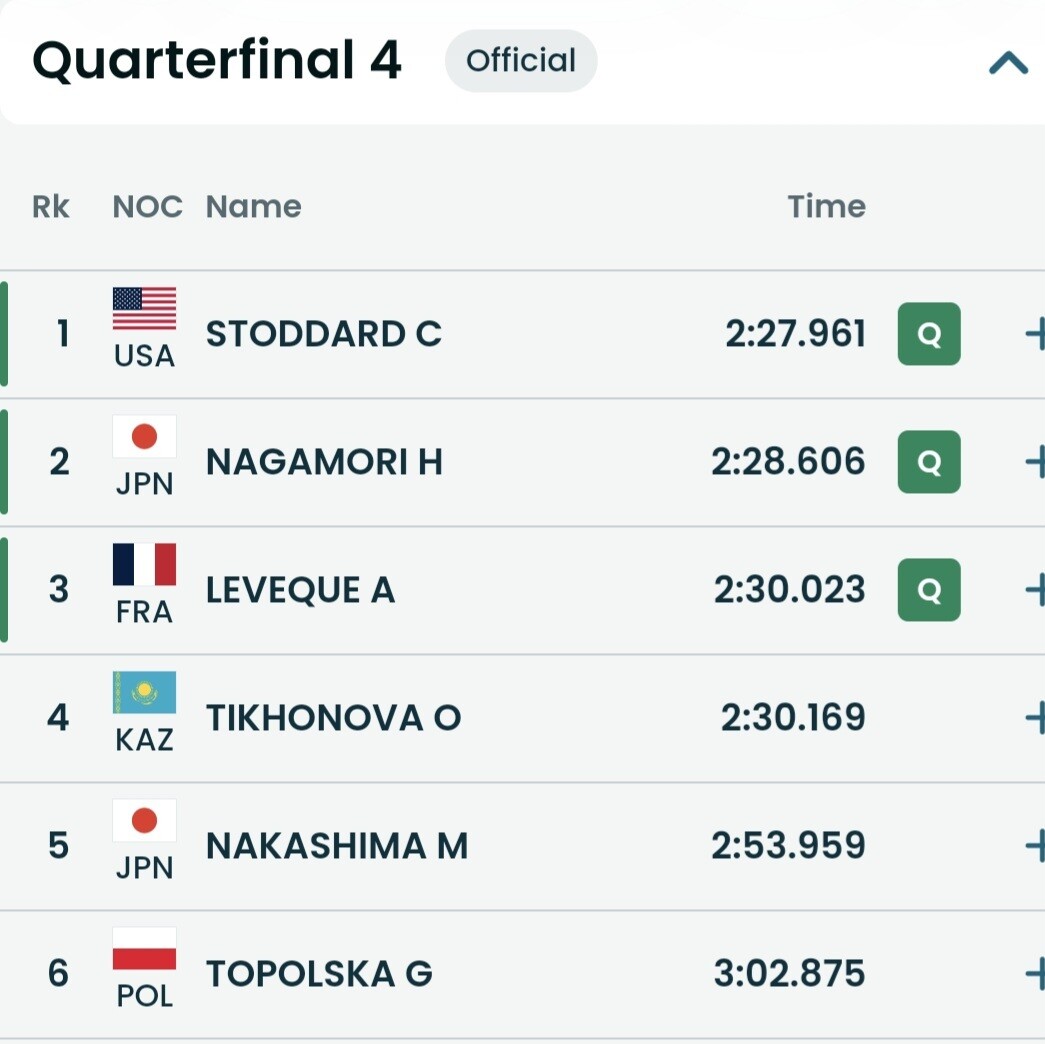Click the Q qualified badge for LEVEQUE A
The width and height of the screenshot is (1045, 1044).
coord(929,590)
